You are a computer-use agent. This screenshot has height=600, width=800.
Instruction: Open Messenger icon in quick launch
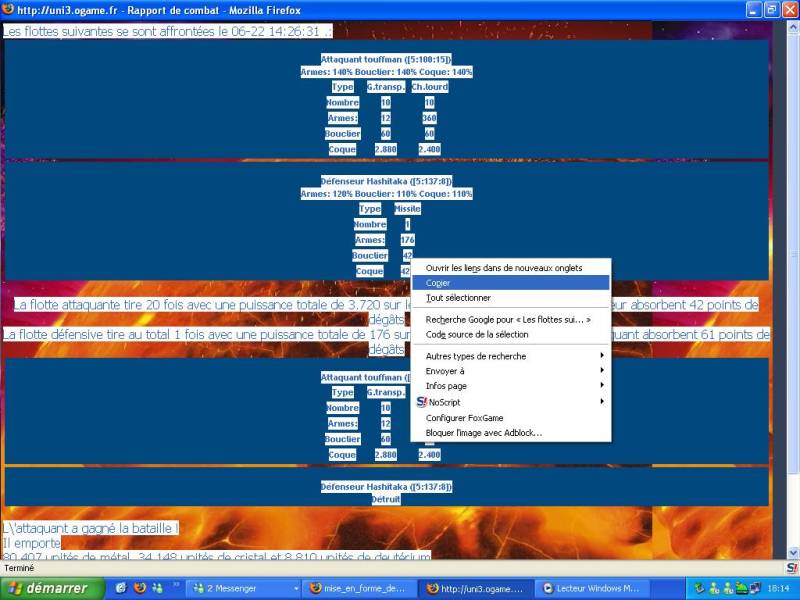point(158,588)
